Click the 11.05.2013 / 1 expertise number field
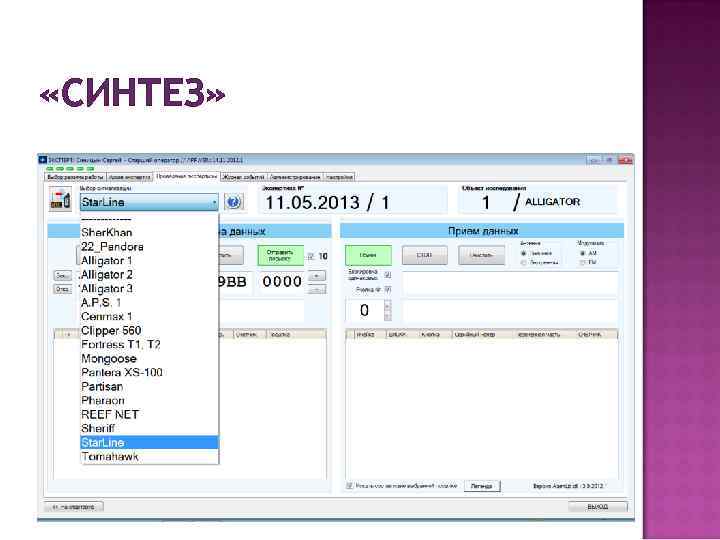 point(353,202)
